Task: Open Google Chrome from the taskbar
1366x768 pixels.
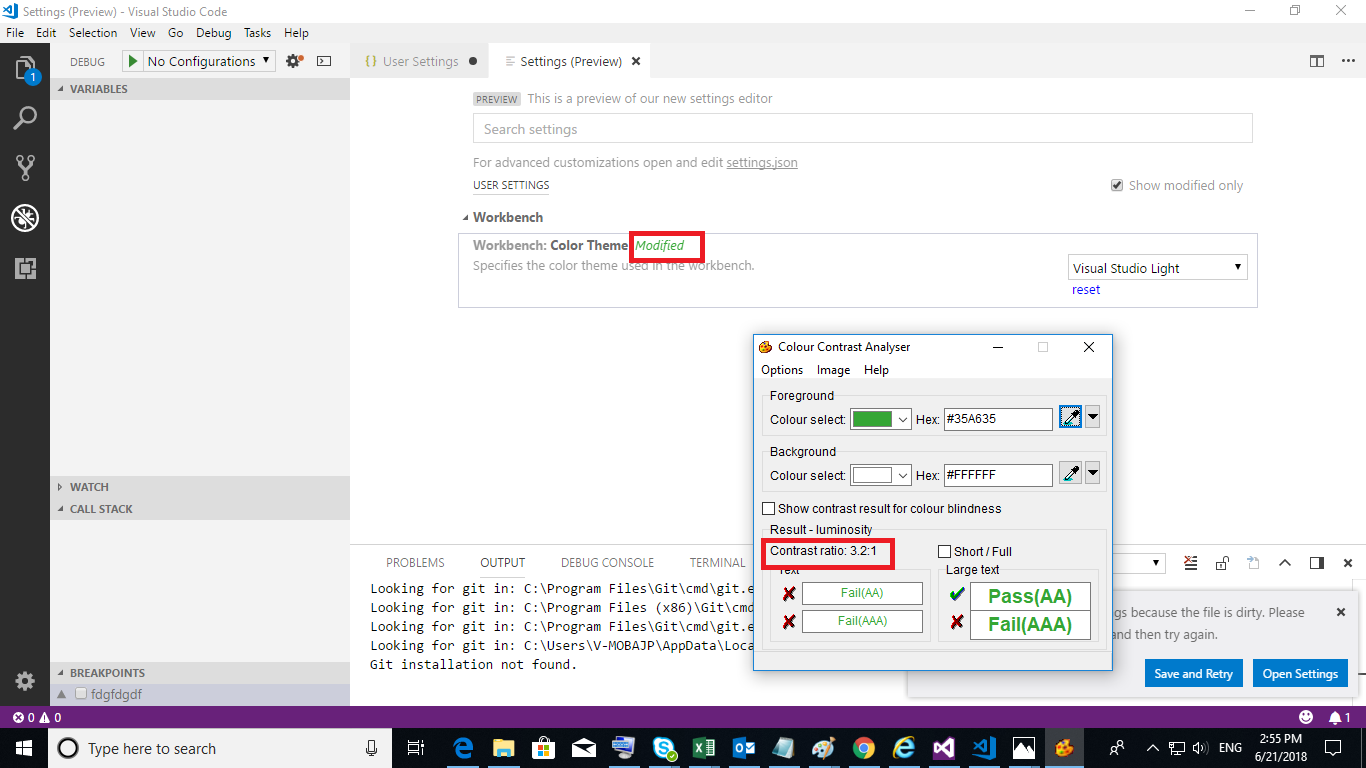Action: click(864, 748)
